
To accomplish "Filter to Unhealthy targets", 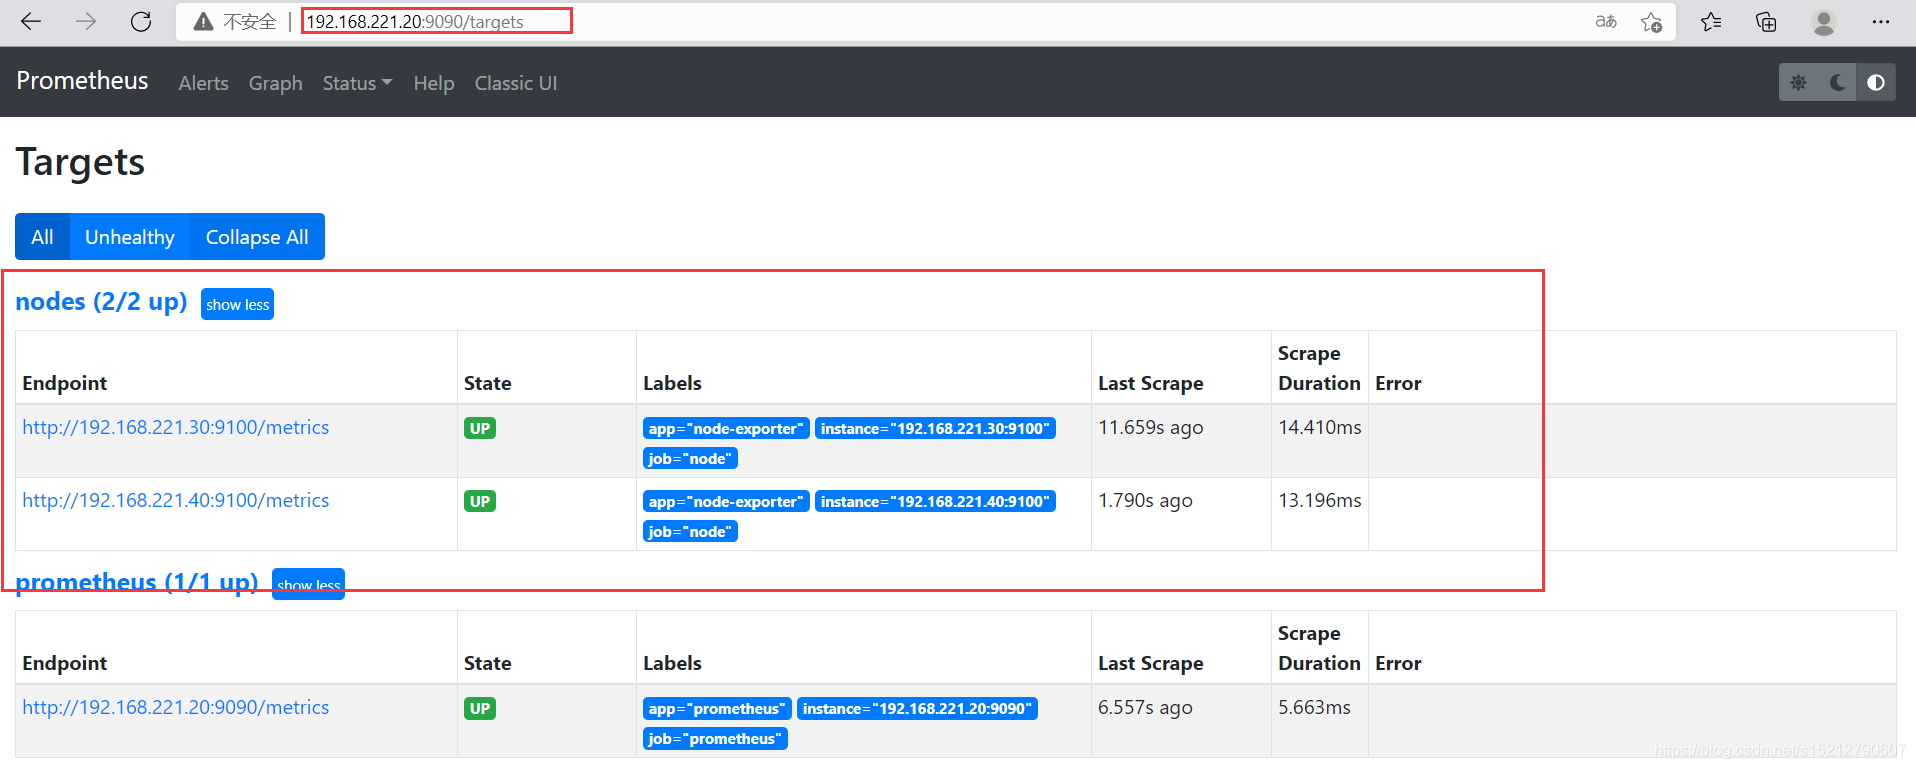I will [x=130, y=237].
